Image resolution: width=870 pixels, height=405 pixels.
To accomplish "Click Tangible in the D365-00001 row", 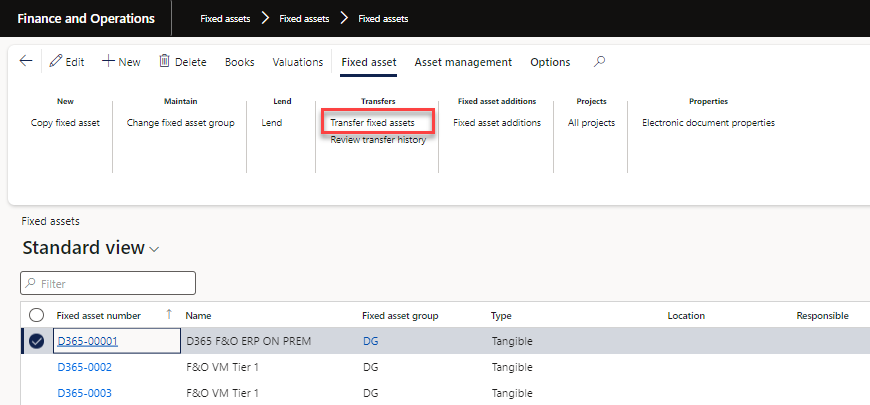I will (x=512, y=341).
